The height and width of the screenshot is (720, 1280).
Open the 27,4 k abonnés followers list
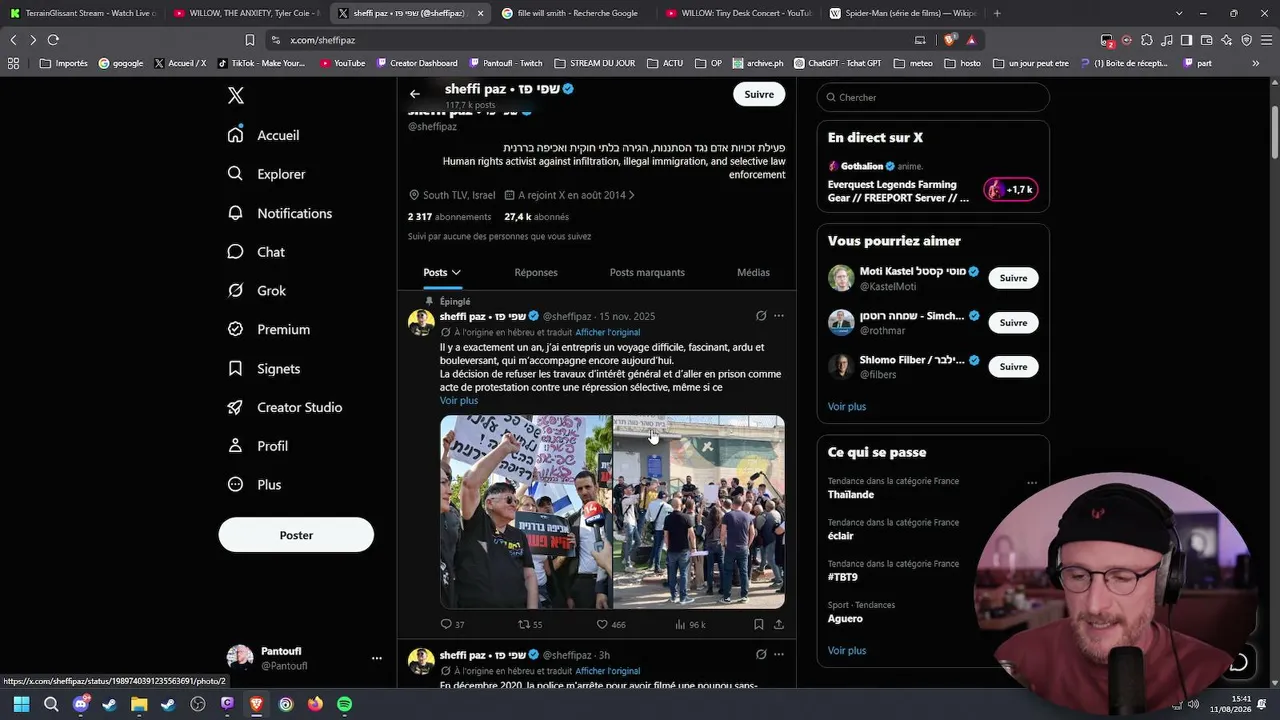[x=536, y=217]
